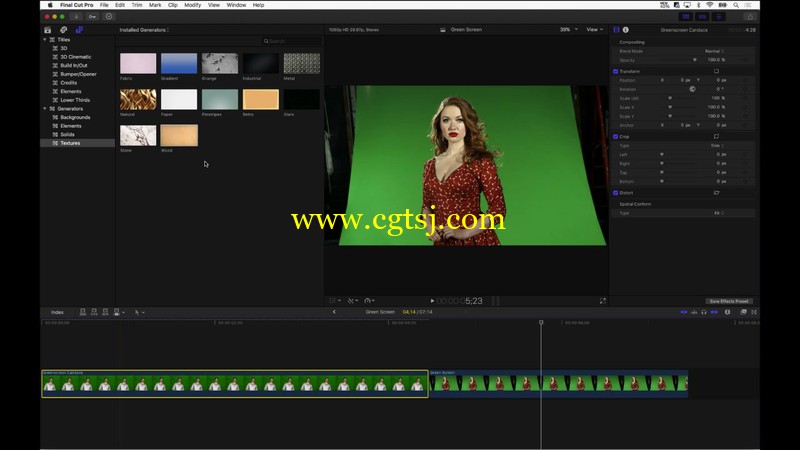This screenshot has width=800, height=450.
Task: Click the Distort on-screen controls icon
Action: coord(716,193)
